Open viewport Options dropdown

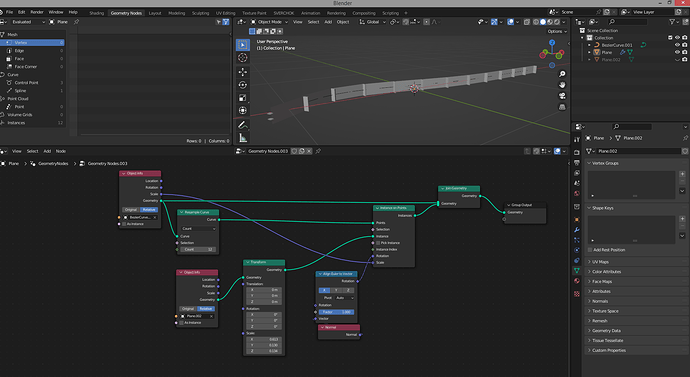click(557, 31)
